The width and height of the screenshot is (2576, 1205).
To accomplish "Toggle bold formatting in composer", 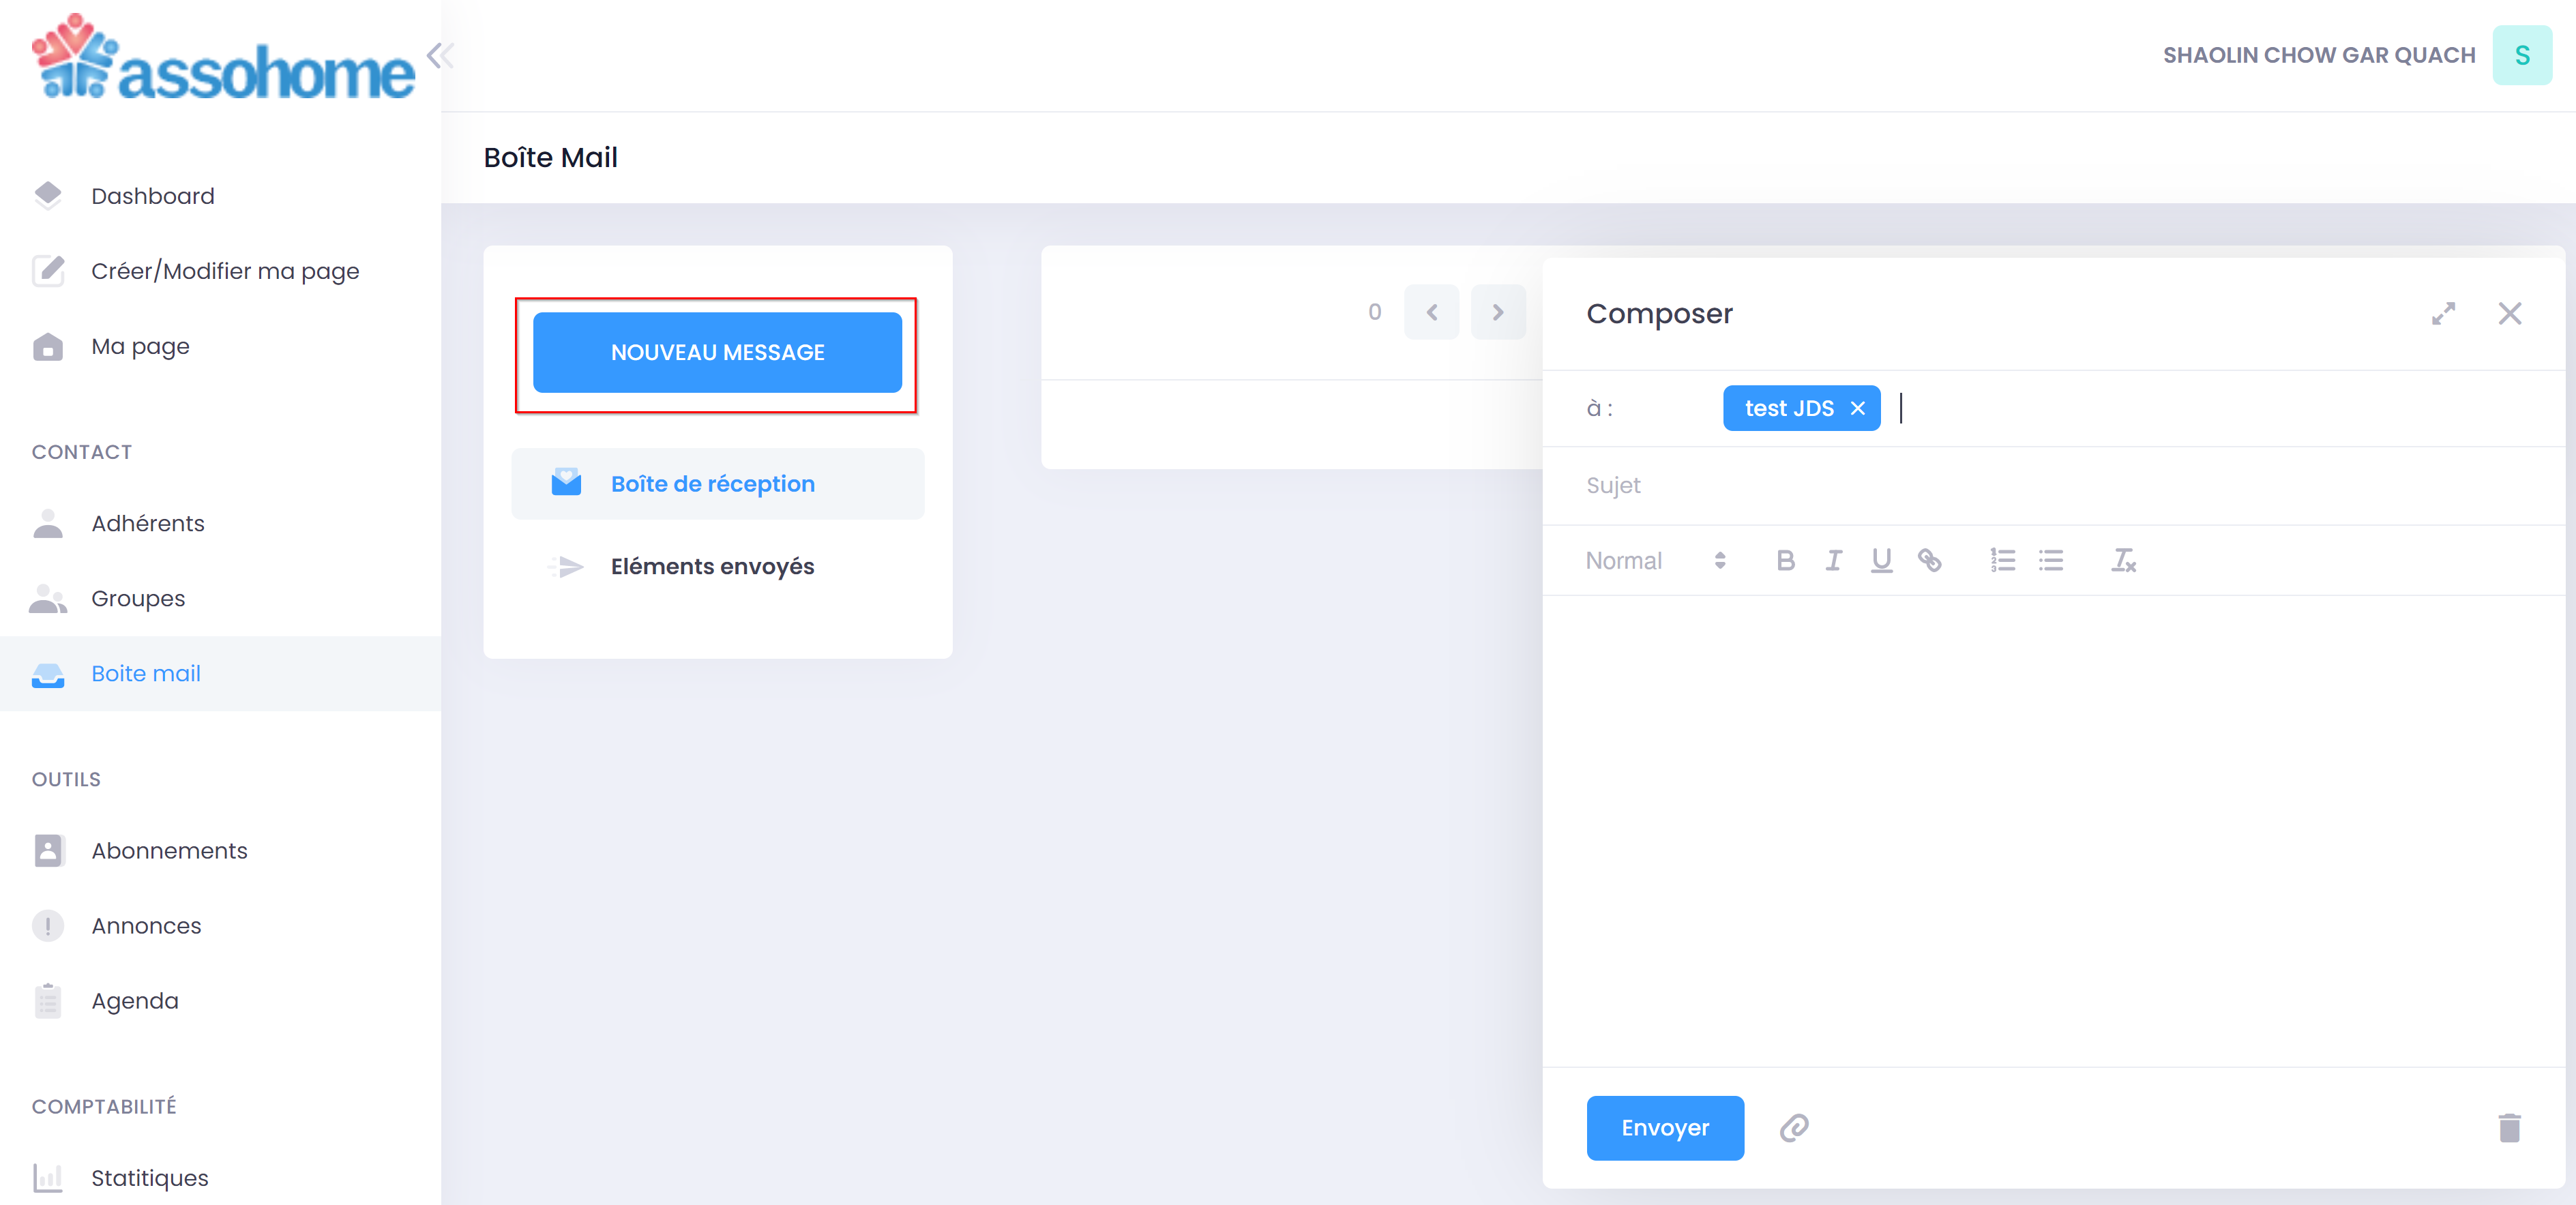I will [x=1785, y=560].
